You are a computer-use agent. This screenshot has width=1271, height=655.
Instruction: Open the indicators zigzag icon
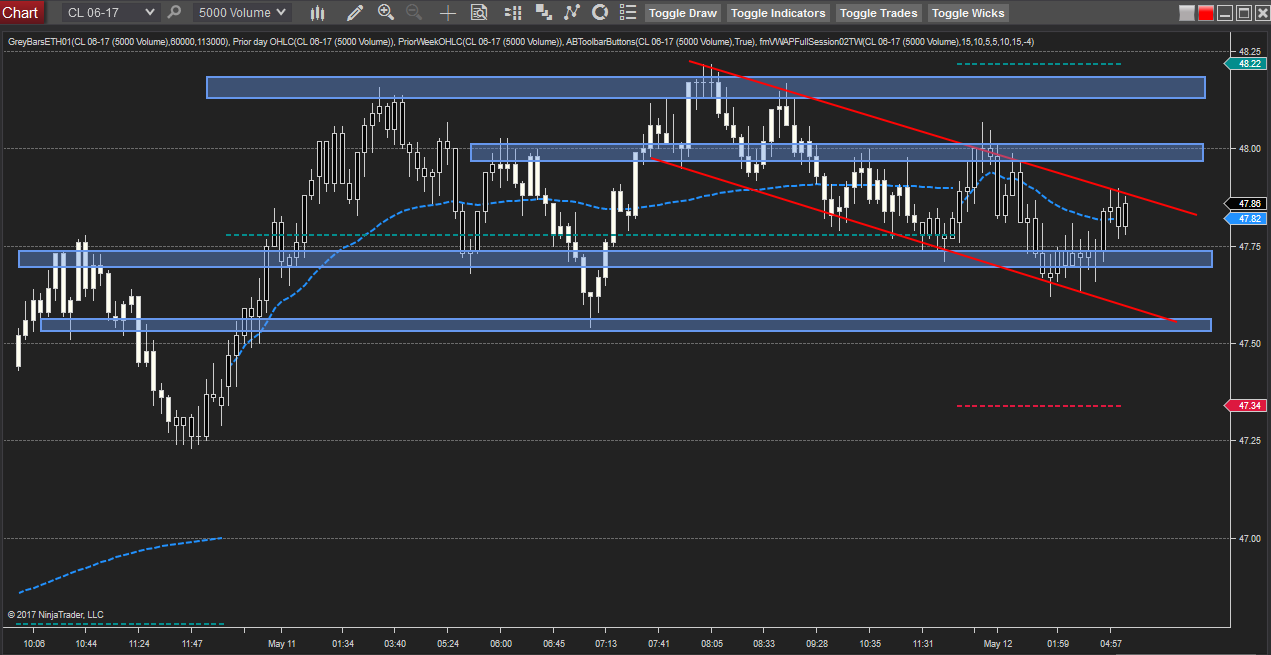point(572,13)
